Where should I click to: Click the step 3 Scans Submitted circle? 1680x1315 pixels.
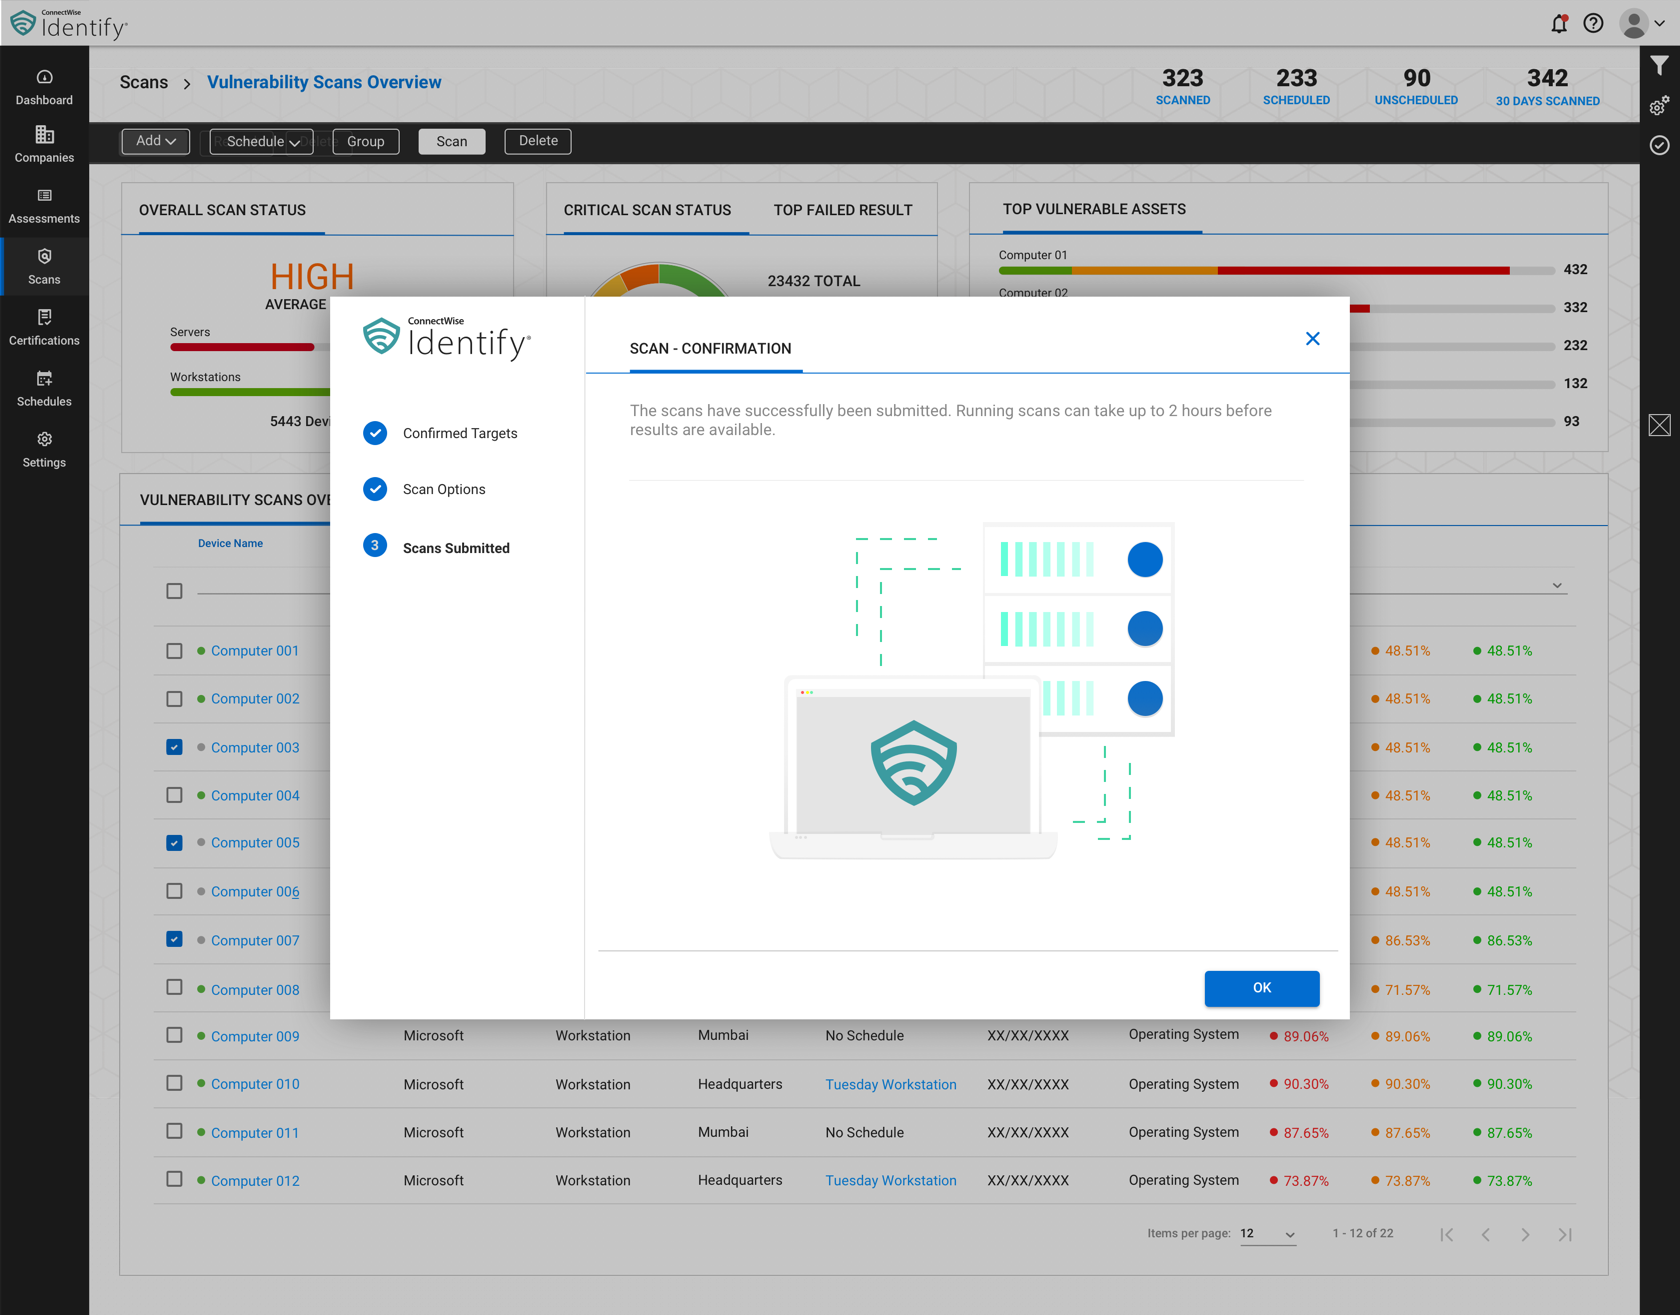[x=375, y=545]
